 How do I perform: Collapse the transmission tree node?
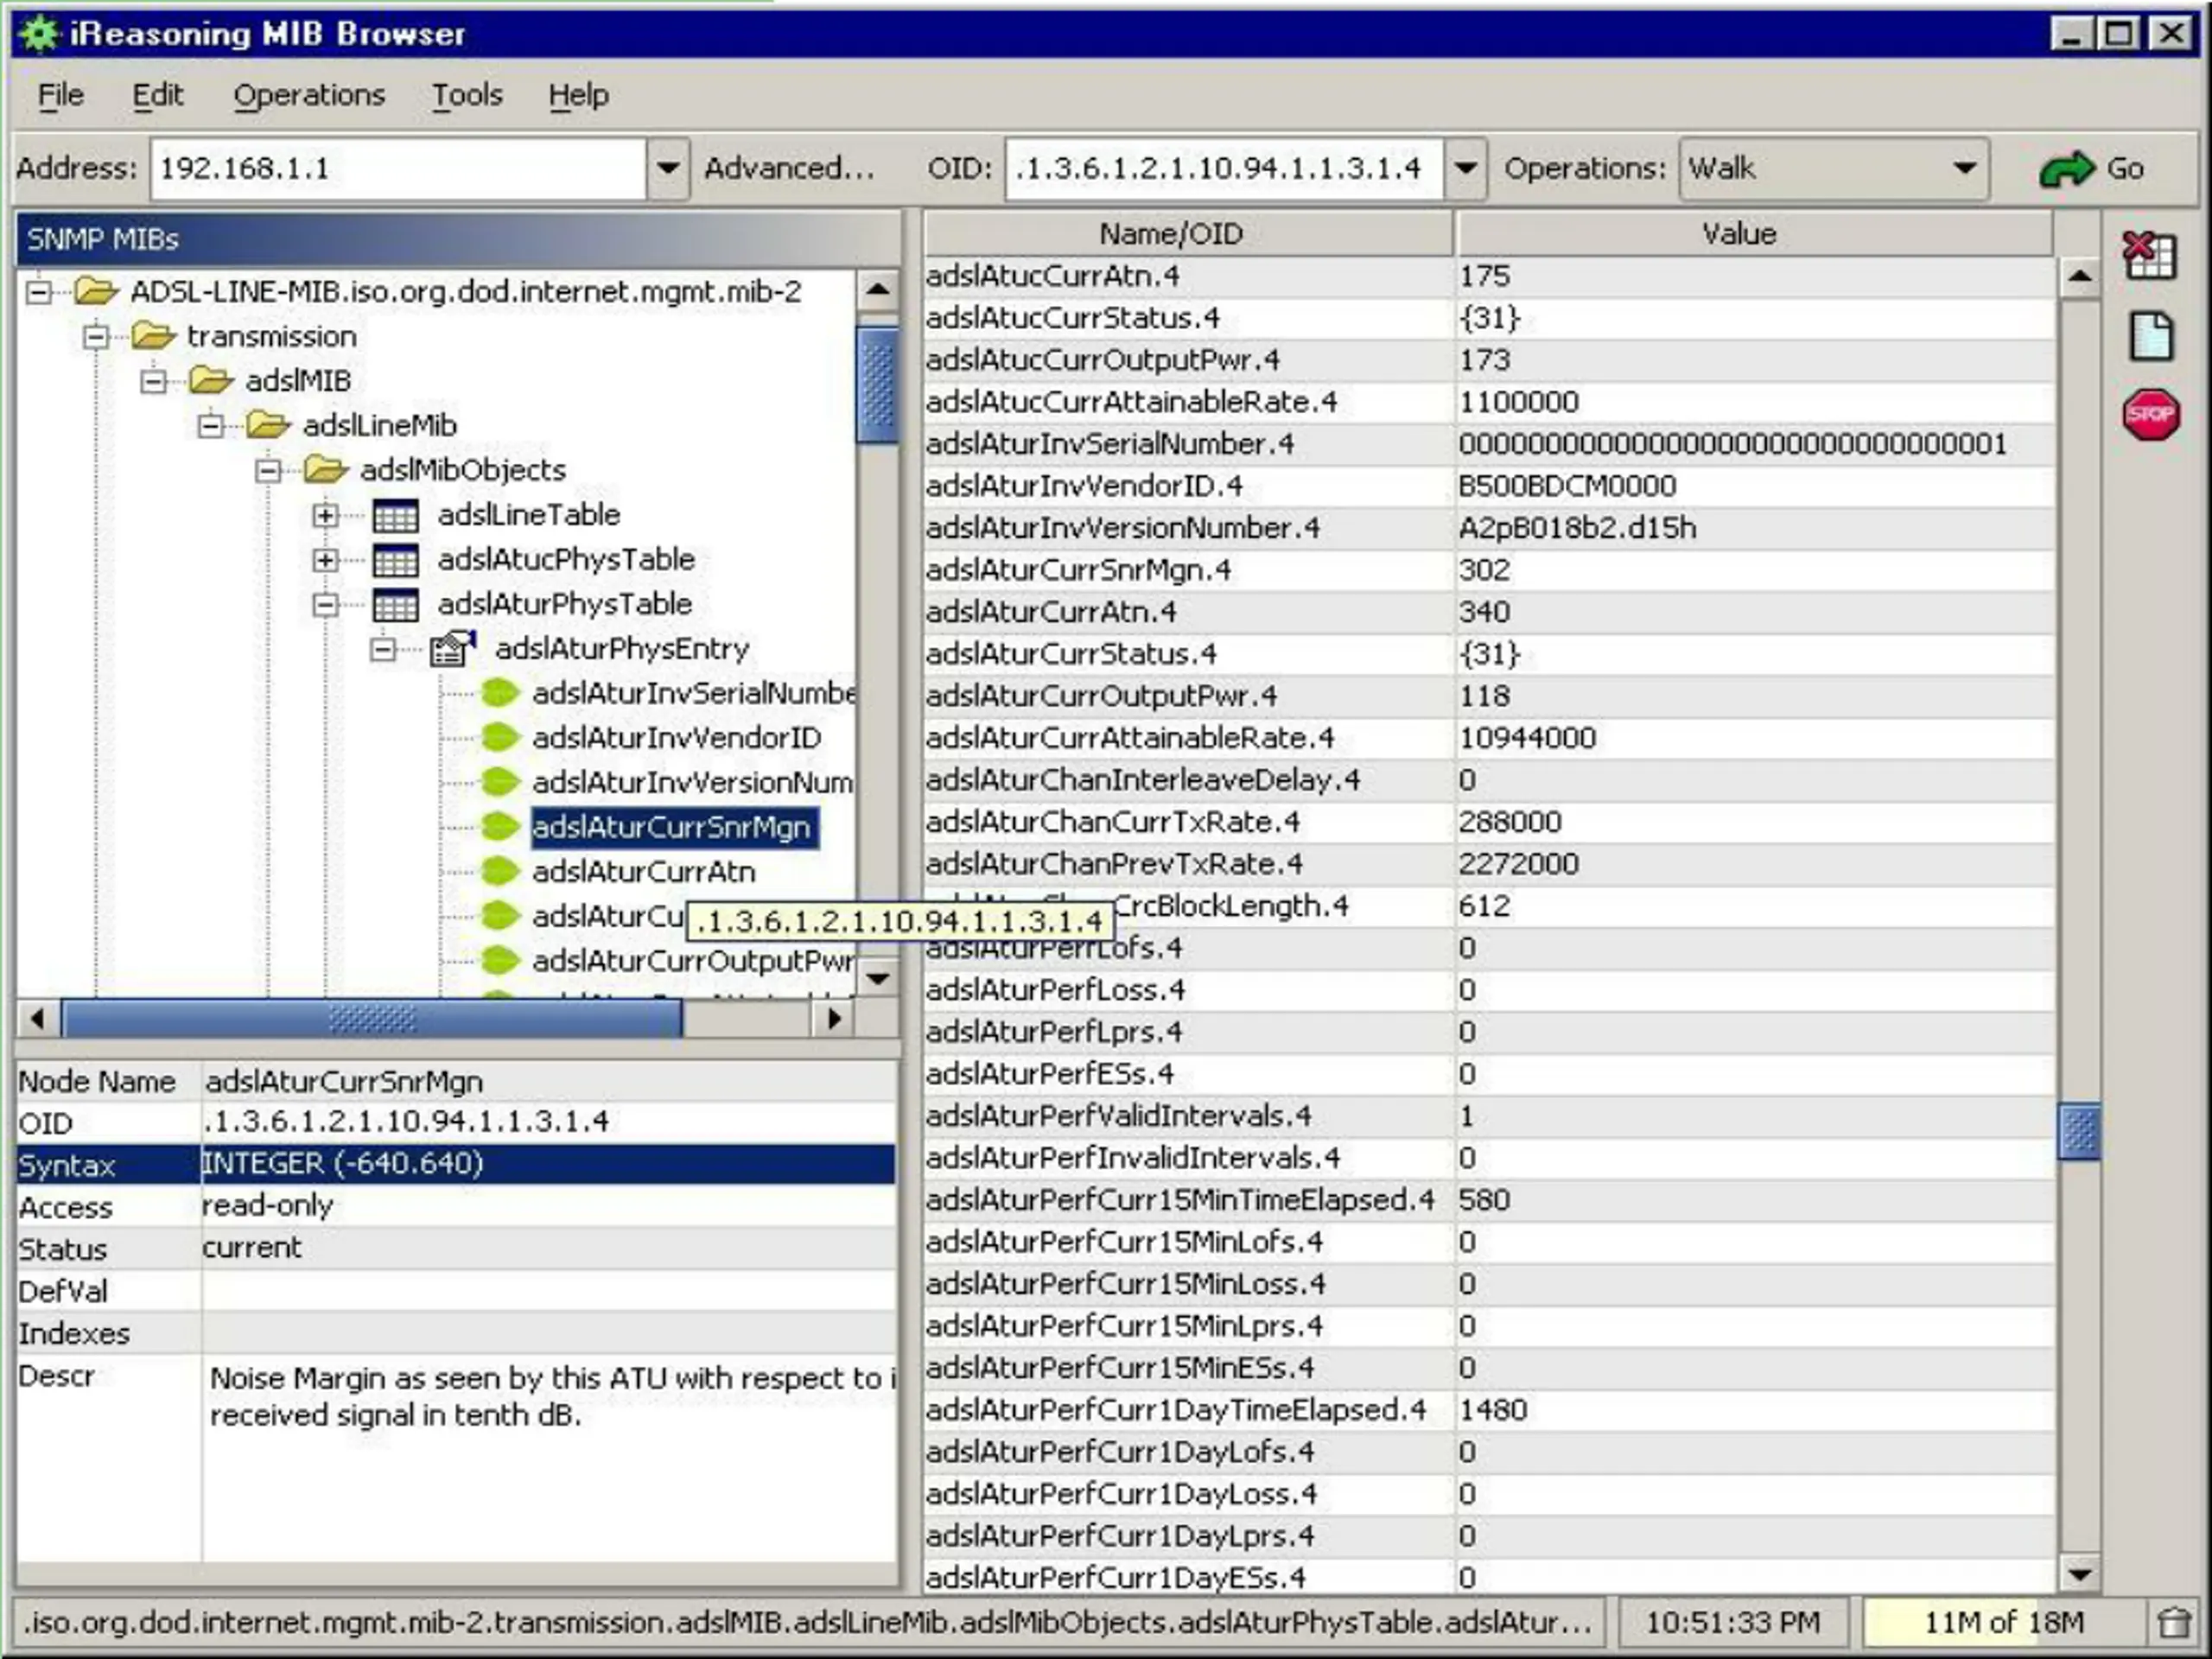tap(96, 336)
